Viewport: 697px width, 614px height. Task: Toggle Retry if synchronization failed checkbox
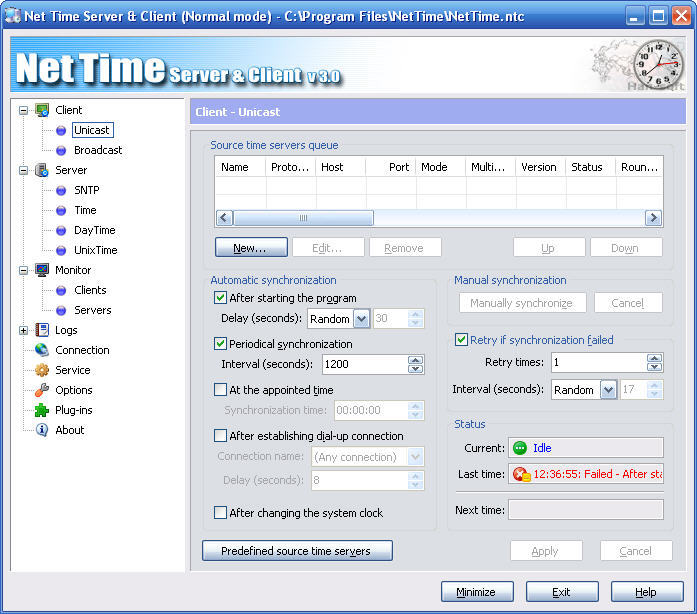(x=461, y=340)
